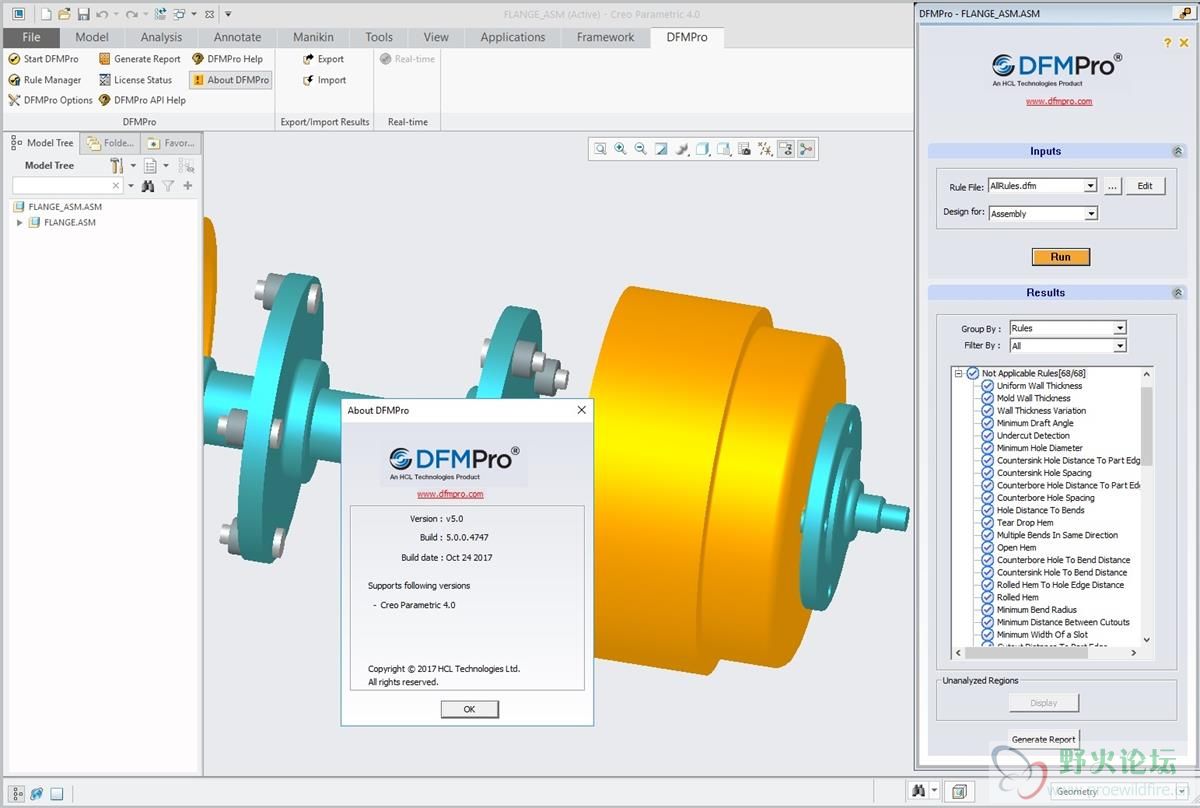Collapse the Inputs section
1200x808 pixels.
tap(1177, 152)
